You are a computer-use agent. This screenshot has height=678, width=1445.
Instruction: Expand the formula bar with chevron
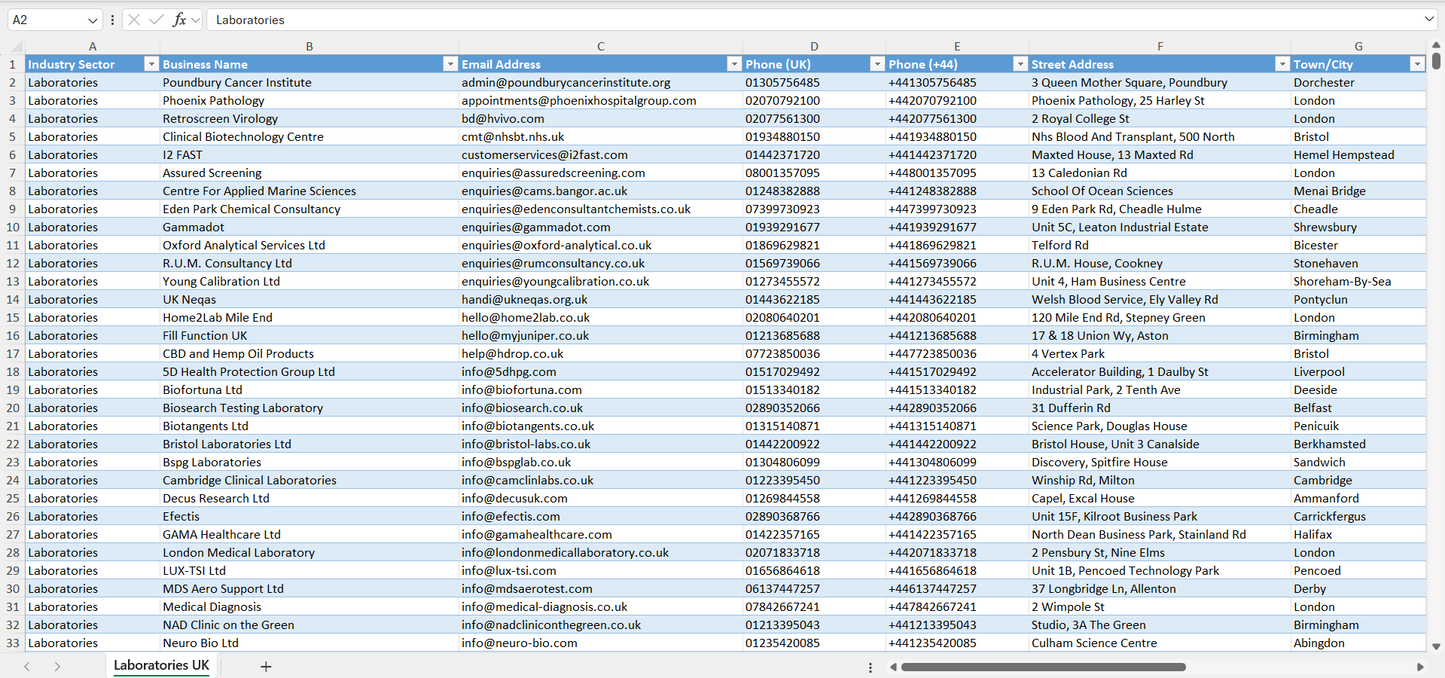coord(1429,20)
